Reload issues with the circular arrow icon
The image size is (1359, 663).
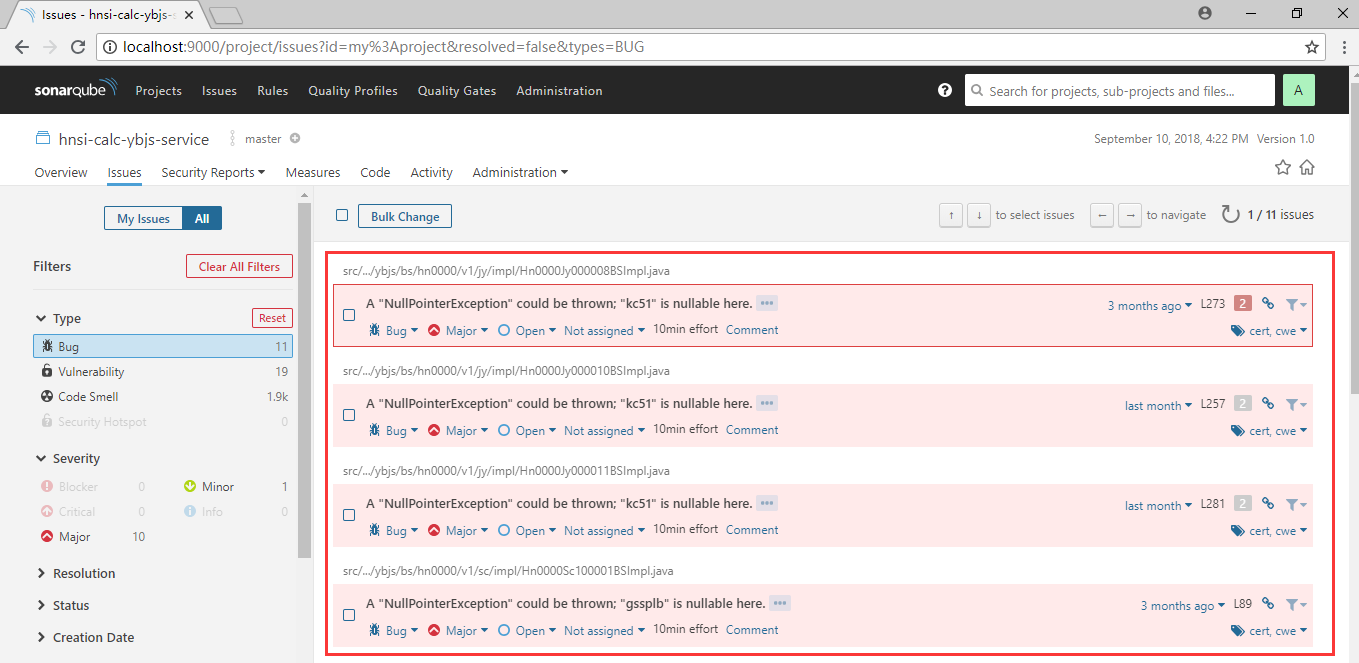[x=1230, y=214]
